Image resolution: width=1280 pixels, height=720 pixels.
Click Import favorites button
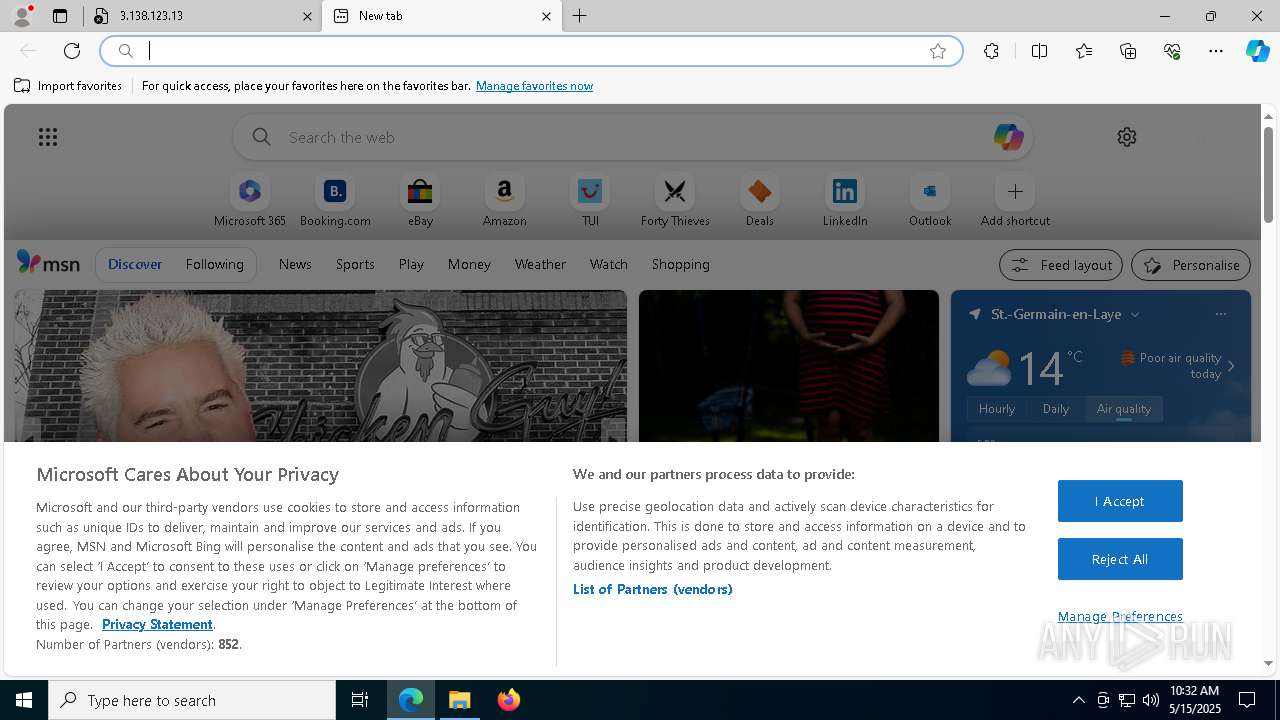pyautogui.click(x=68, y=86)
